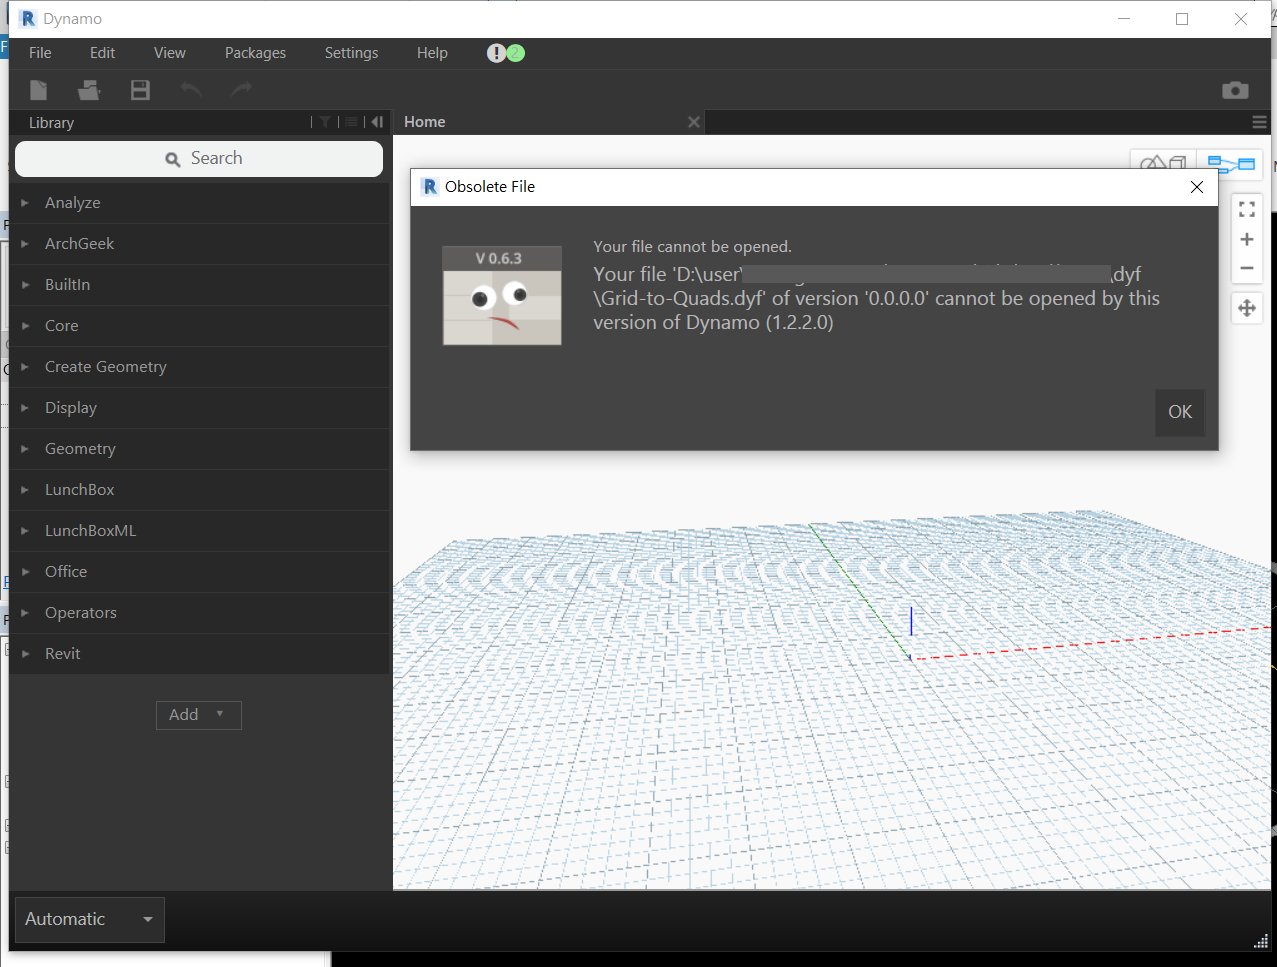
Task: Switch library to detailed list view icon
Action: point(351,122)
